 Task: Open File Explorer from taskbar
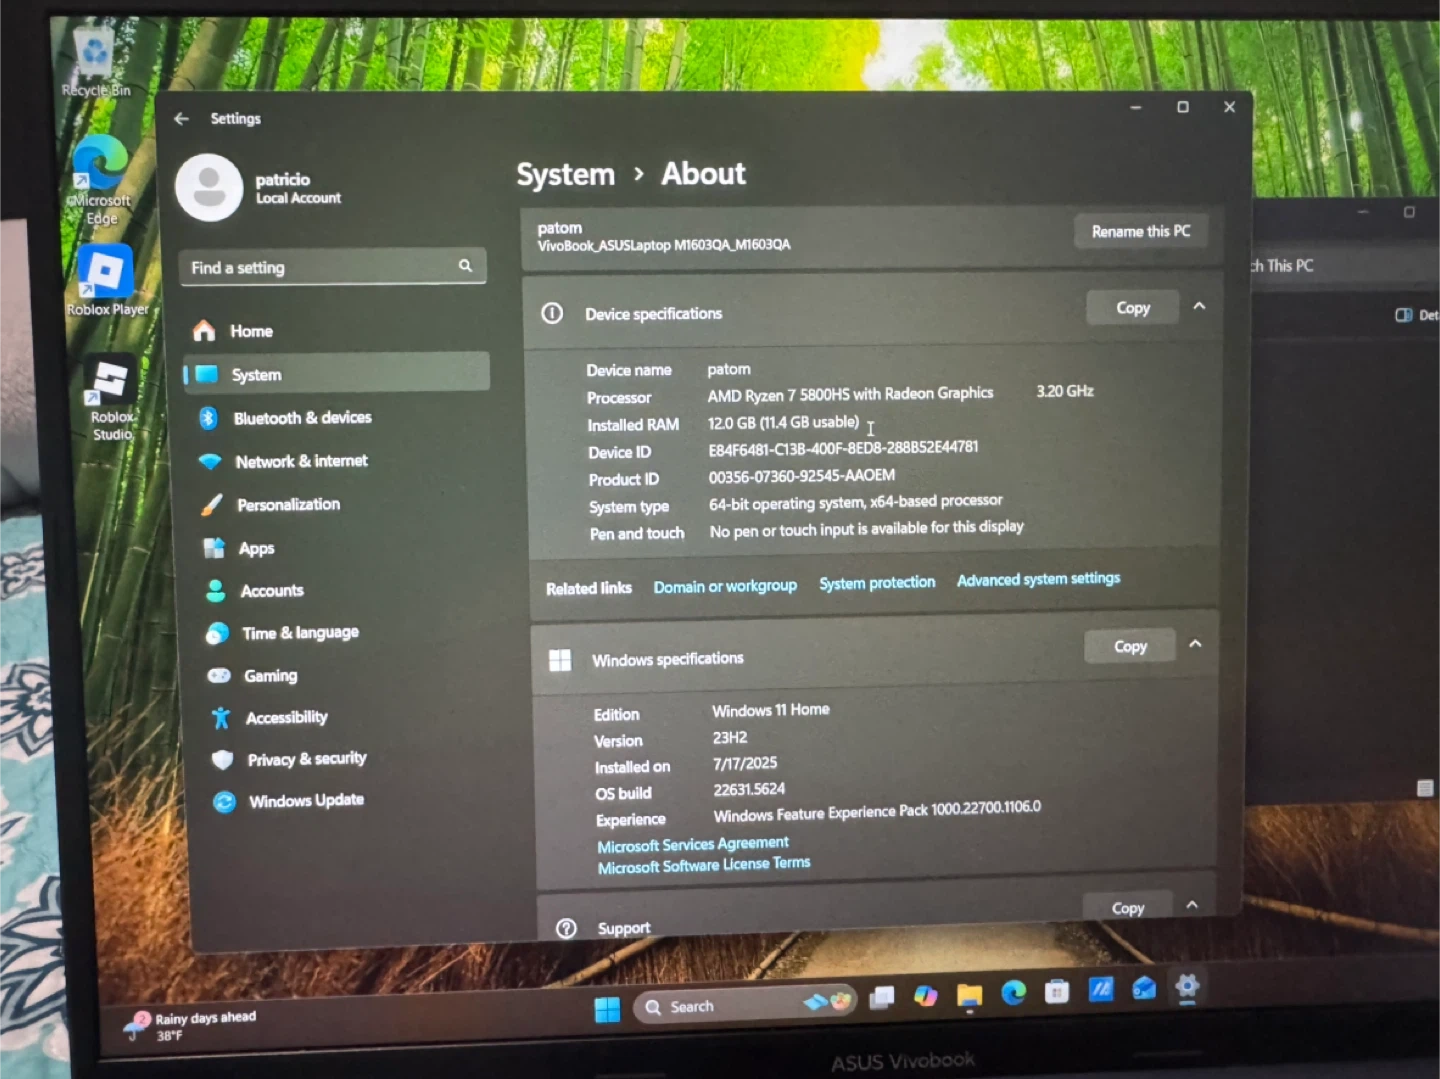[x=969, y=995]
